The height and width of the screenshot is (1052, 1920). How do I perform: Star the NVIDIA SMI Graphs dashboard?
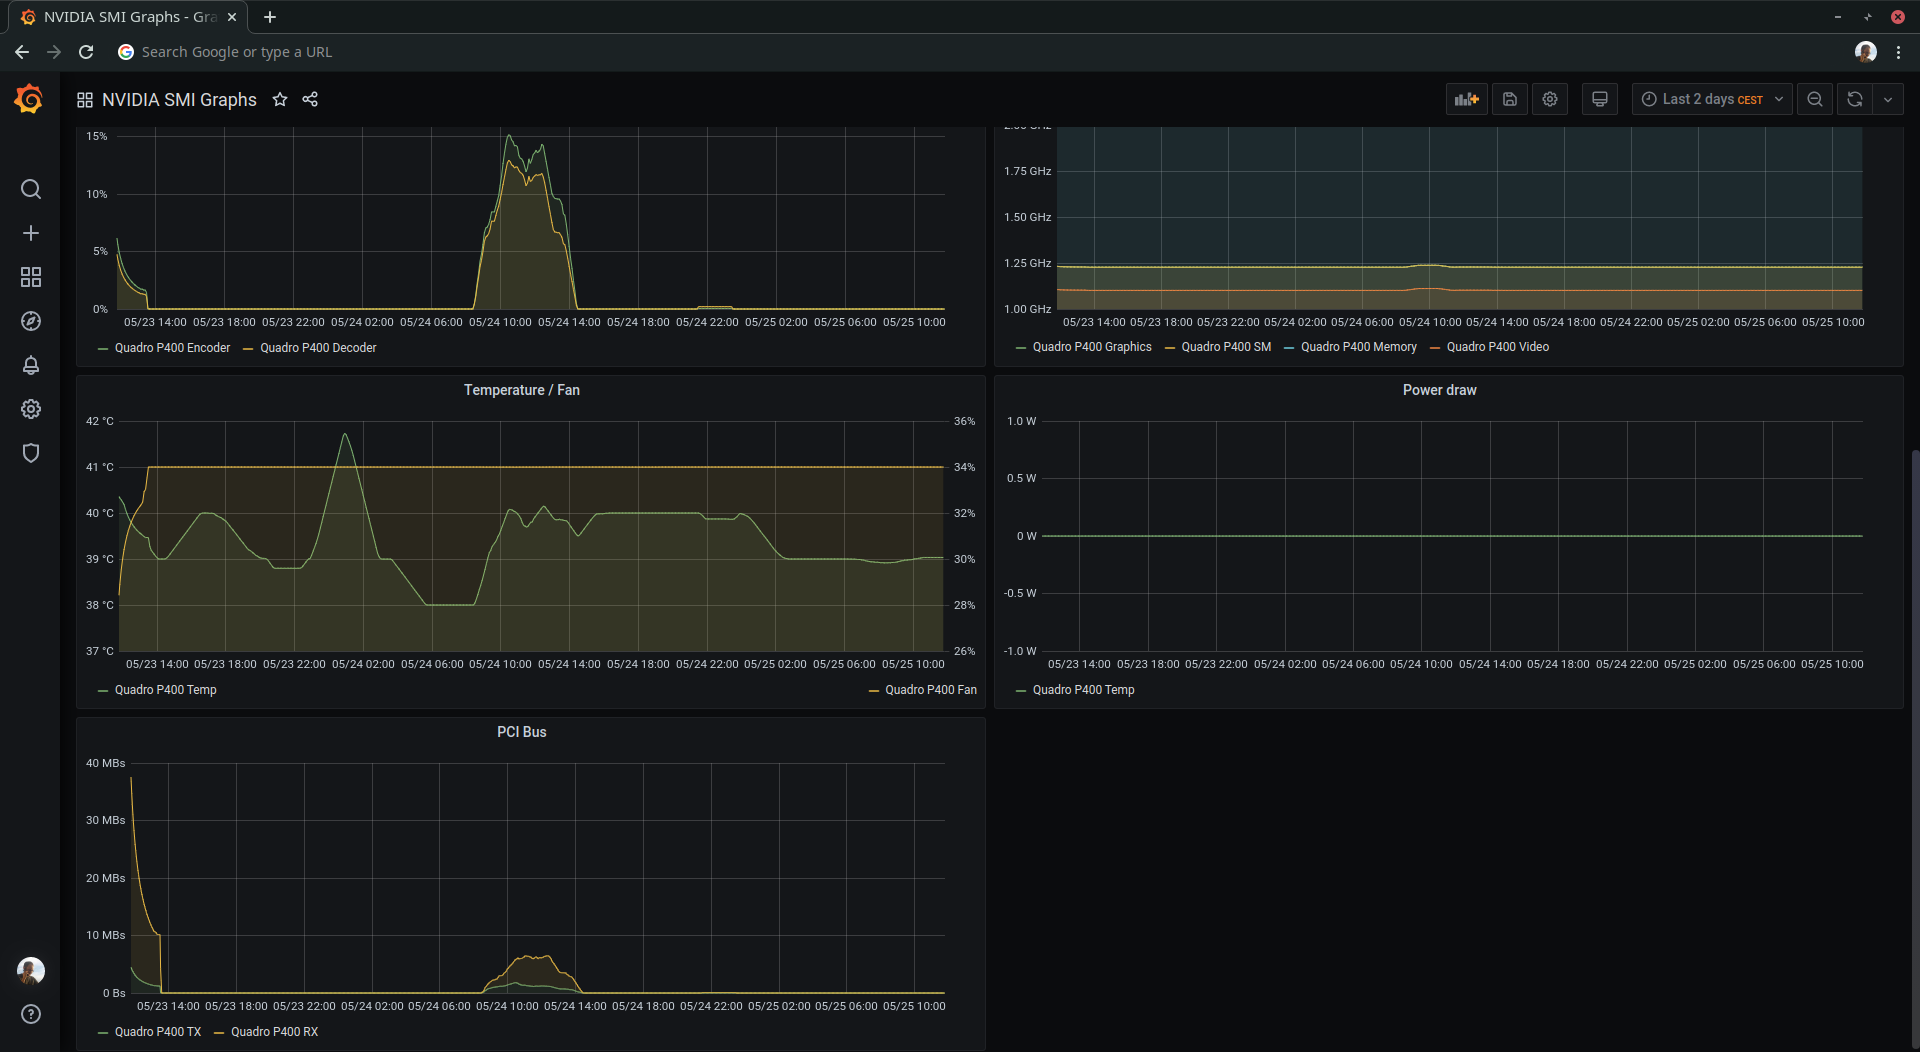click(x=280, y=99)
